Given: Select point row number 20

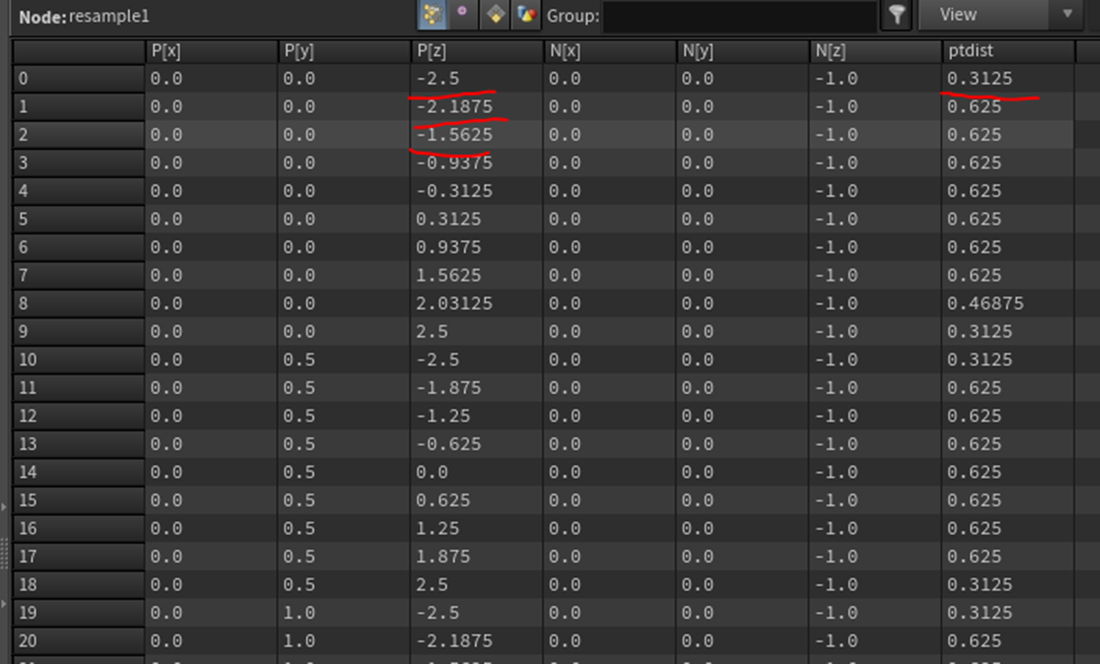Looking at the screenshot, I should pyautogui.click(x=79, y=641).
